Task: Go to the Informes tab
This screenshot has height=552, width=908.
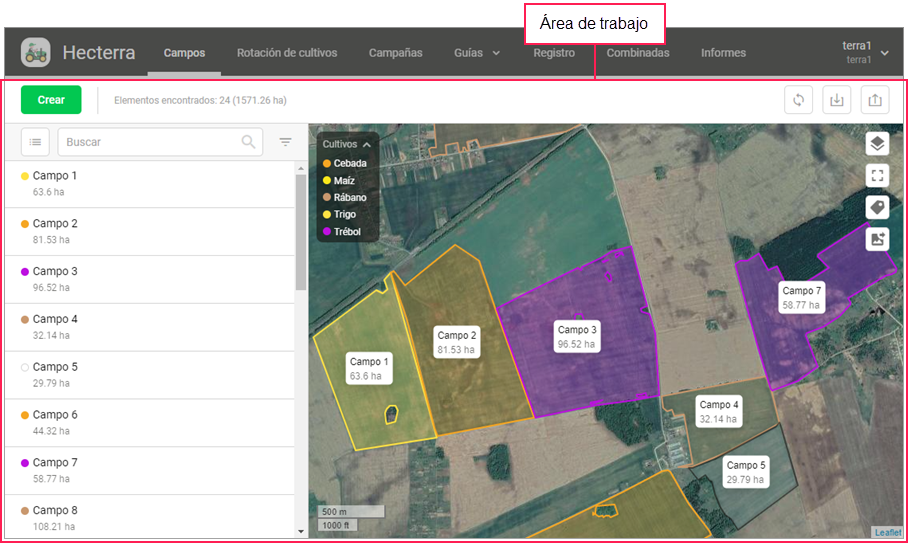Action: (x=723, y=53)
